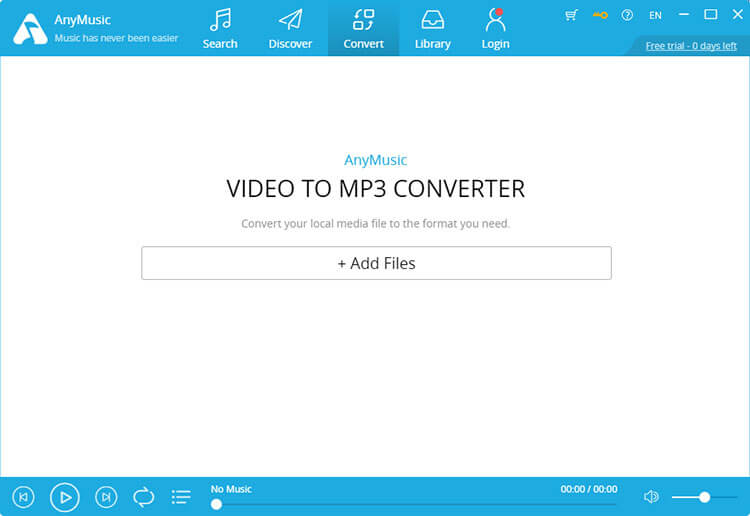The image size is (750, 516).
Task: Minimize the AnyMusic window
Action: (684, 14)
